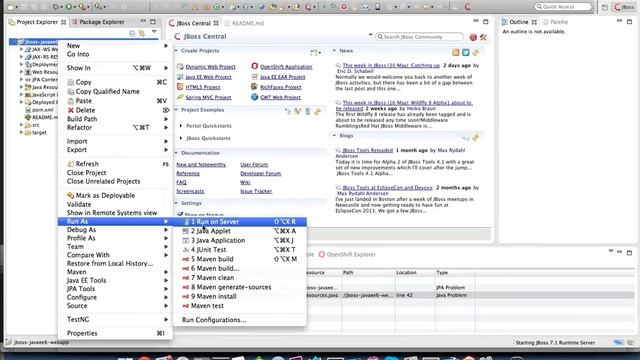Select Refresh in the context menu
The height and width of the screenshot is (360, 640).
pyautogui.click(x=115, y=164)
